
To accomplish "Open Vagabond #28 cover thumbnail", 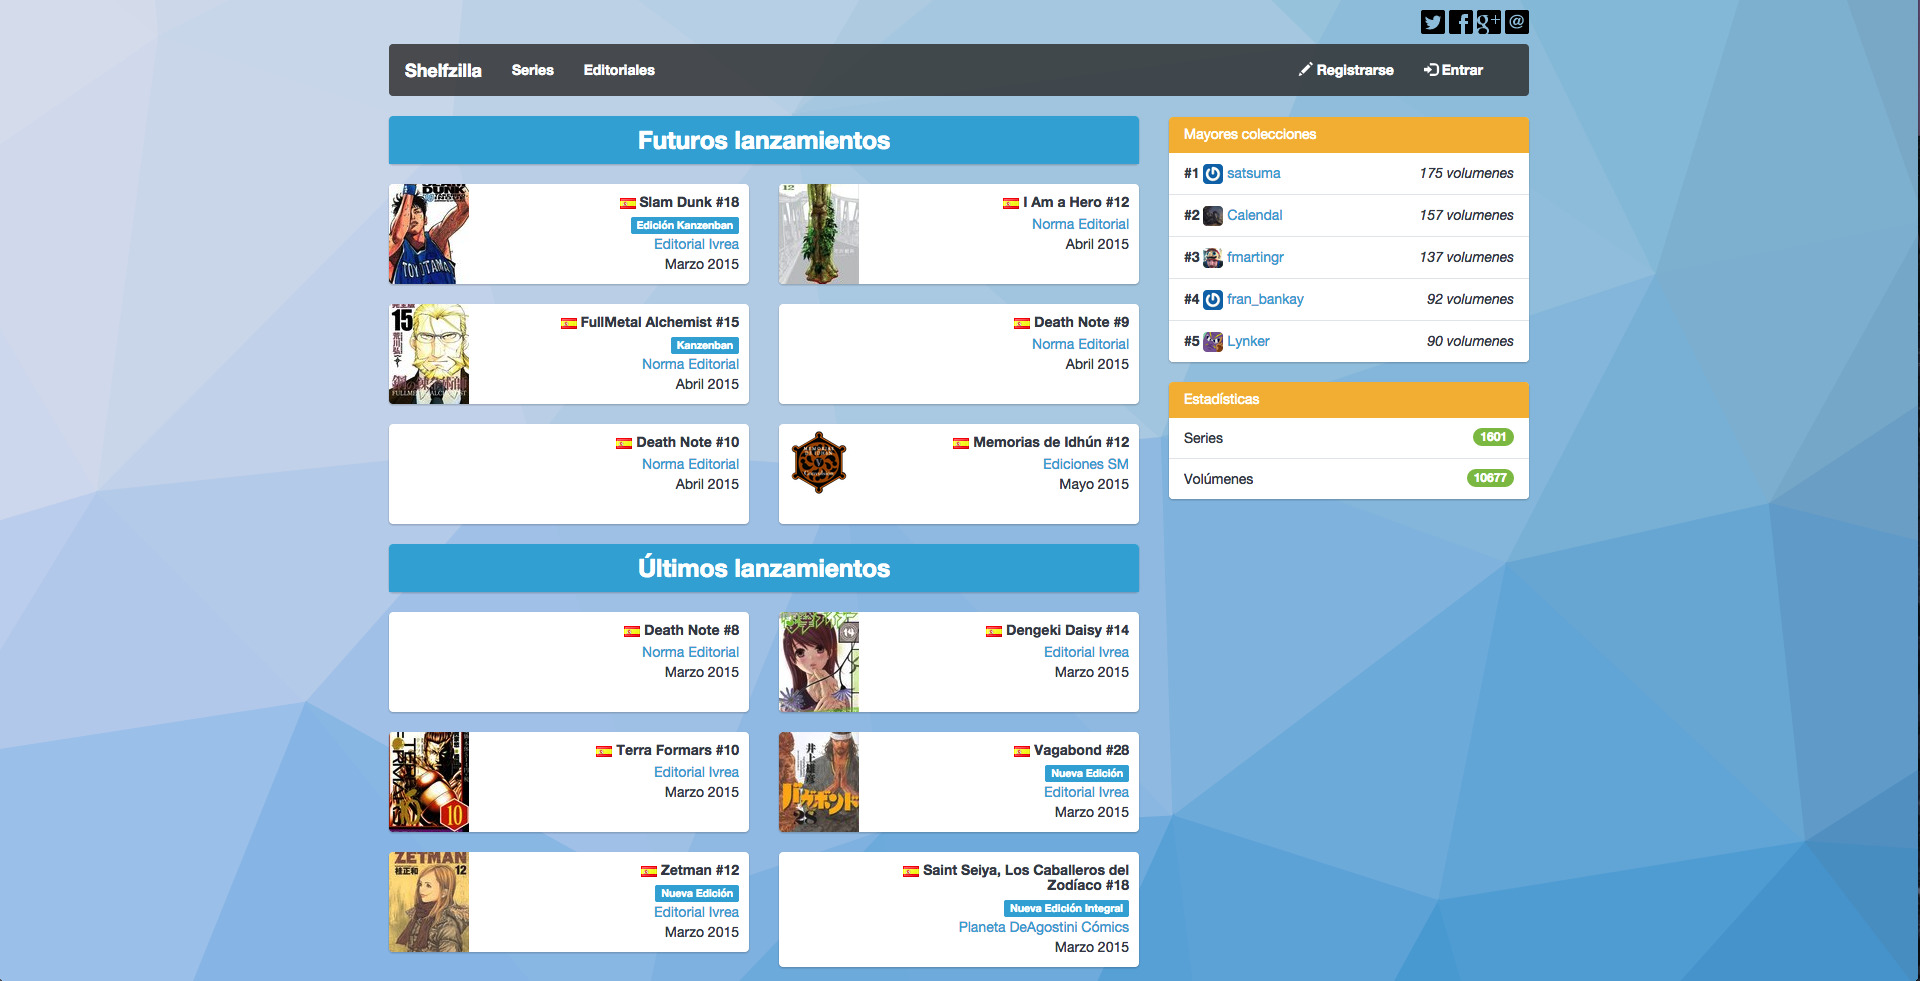I will 819,782.
